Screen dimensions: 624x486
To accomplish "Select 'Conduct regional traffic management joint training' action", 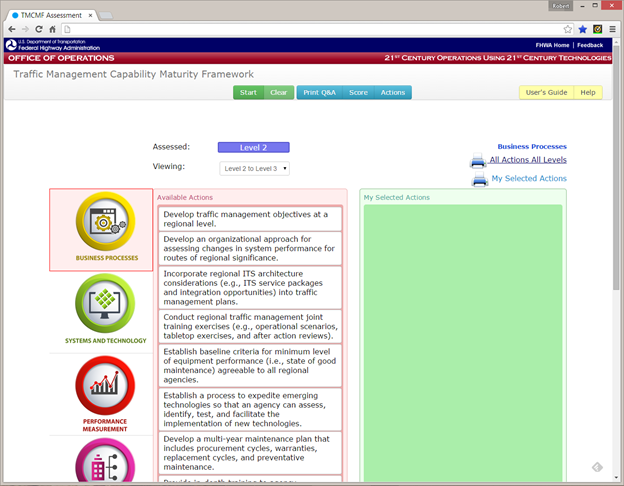I will tap(250, 326).
